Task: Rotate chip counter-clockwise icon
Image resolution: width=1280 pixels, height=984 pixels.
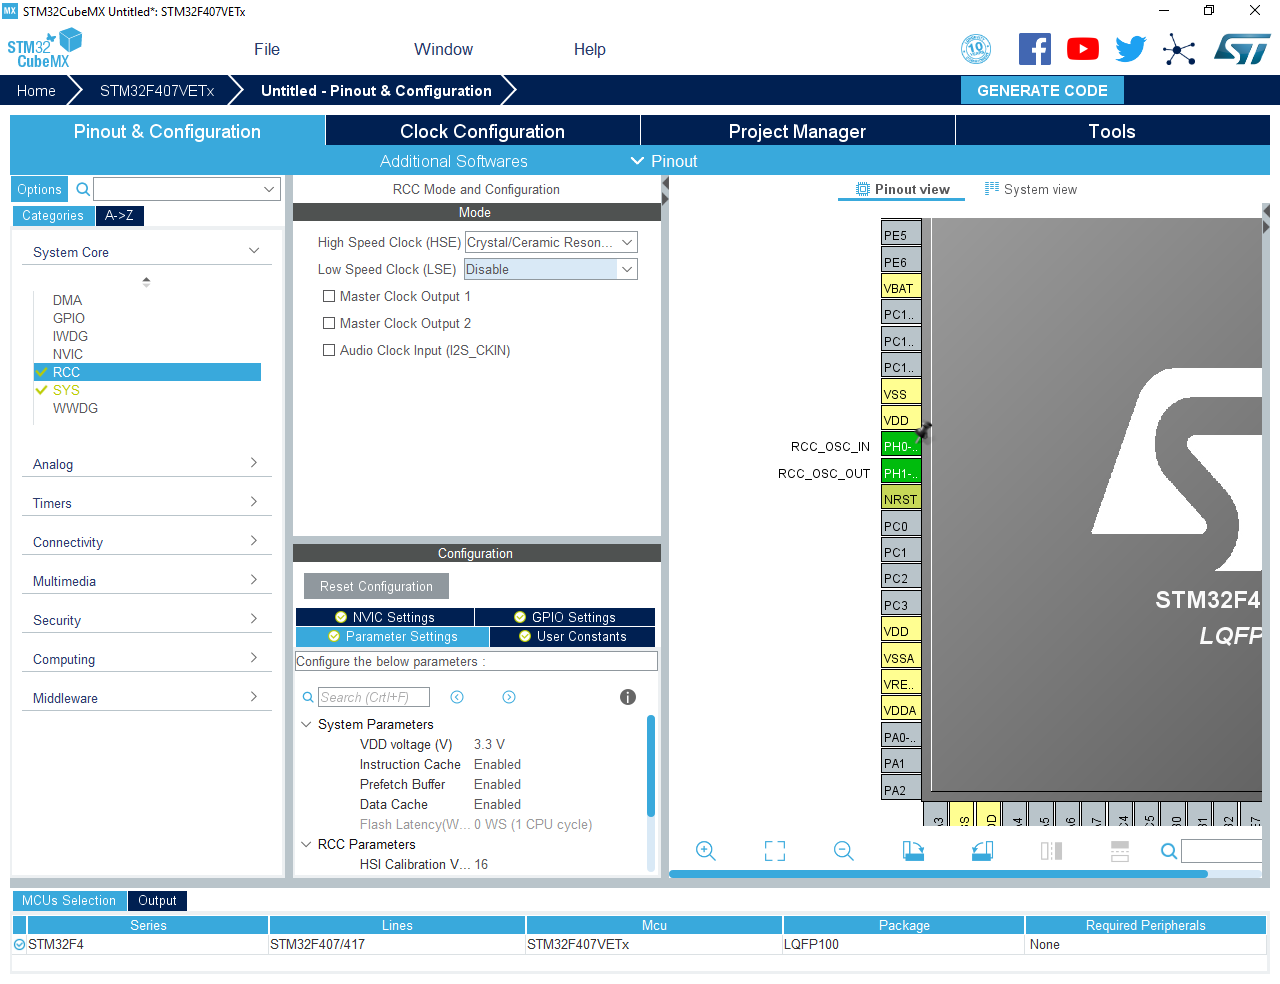Action: point(982,851)
